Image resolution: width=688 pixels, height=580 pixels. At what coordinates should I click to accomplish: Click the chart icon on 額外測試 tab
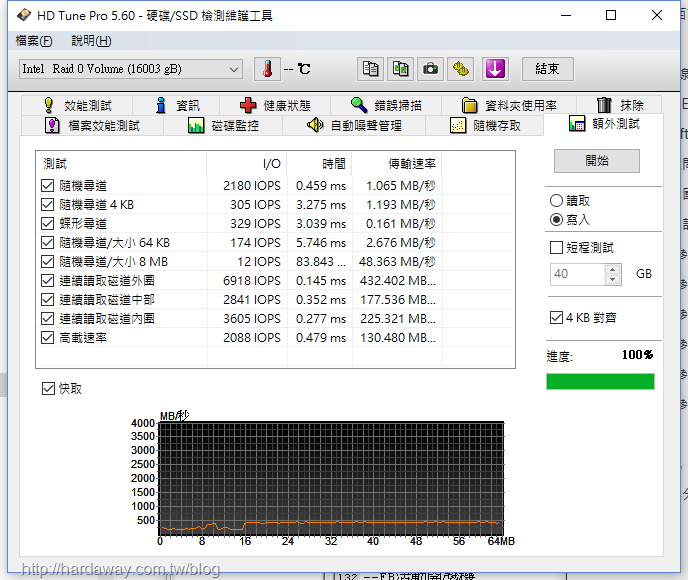click(x=577, y=123)
